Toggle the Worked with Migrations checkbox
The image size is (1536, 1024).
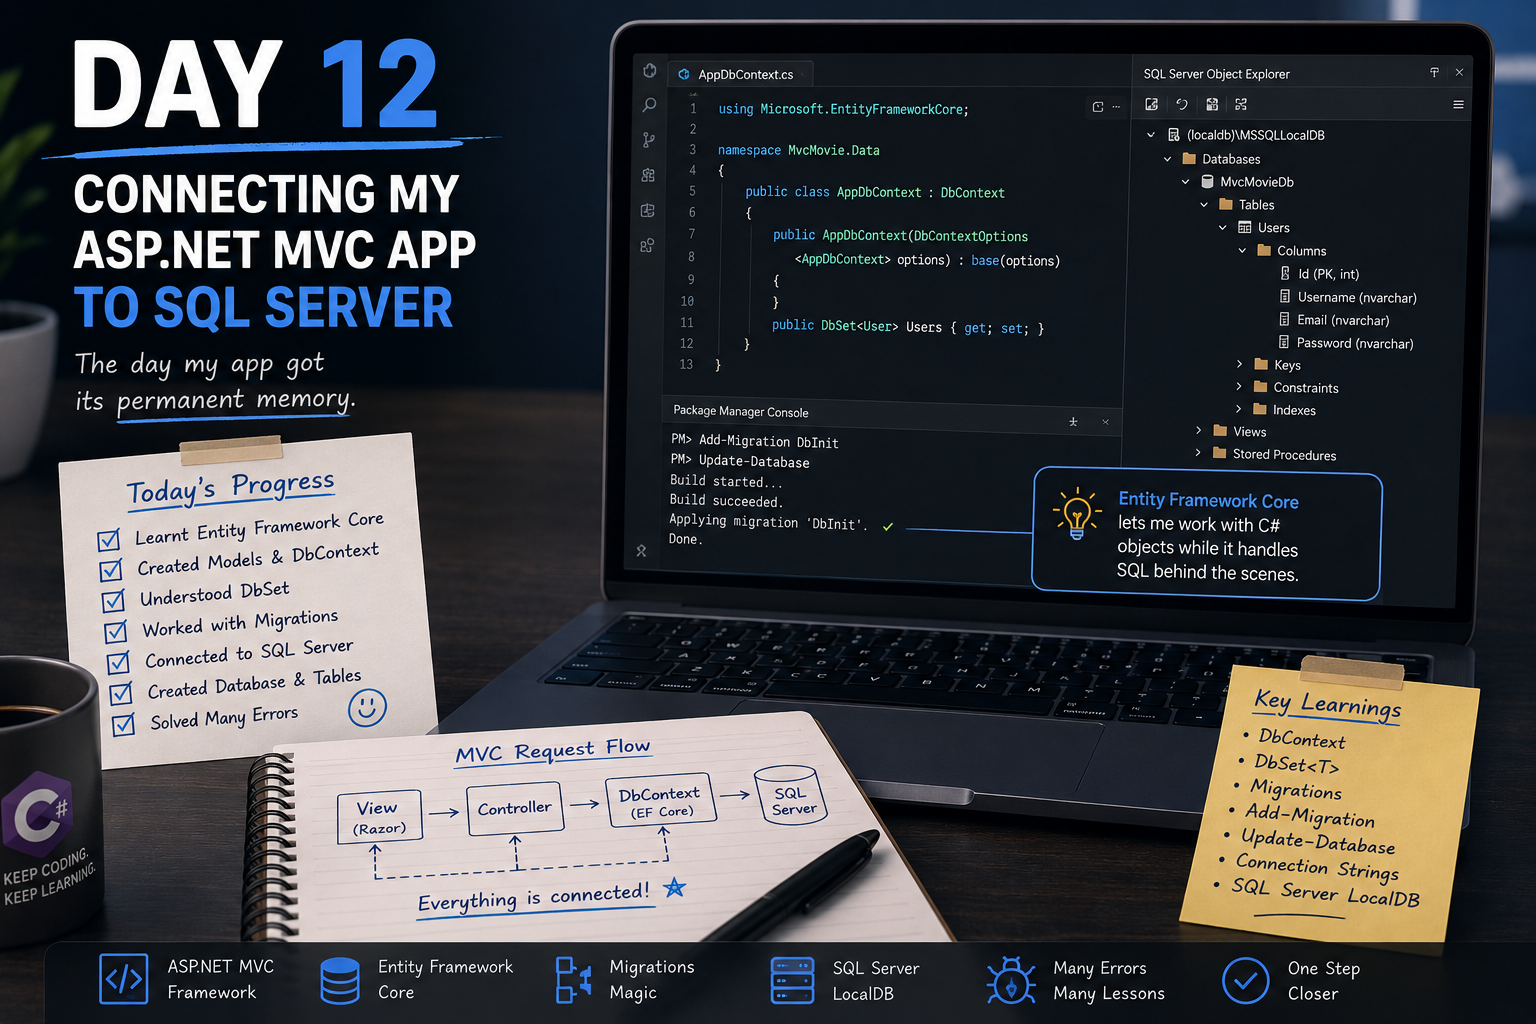tap(116, 631)
